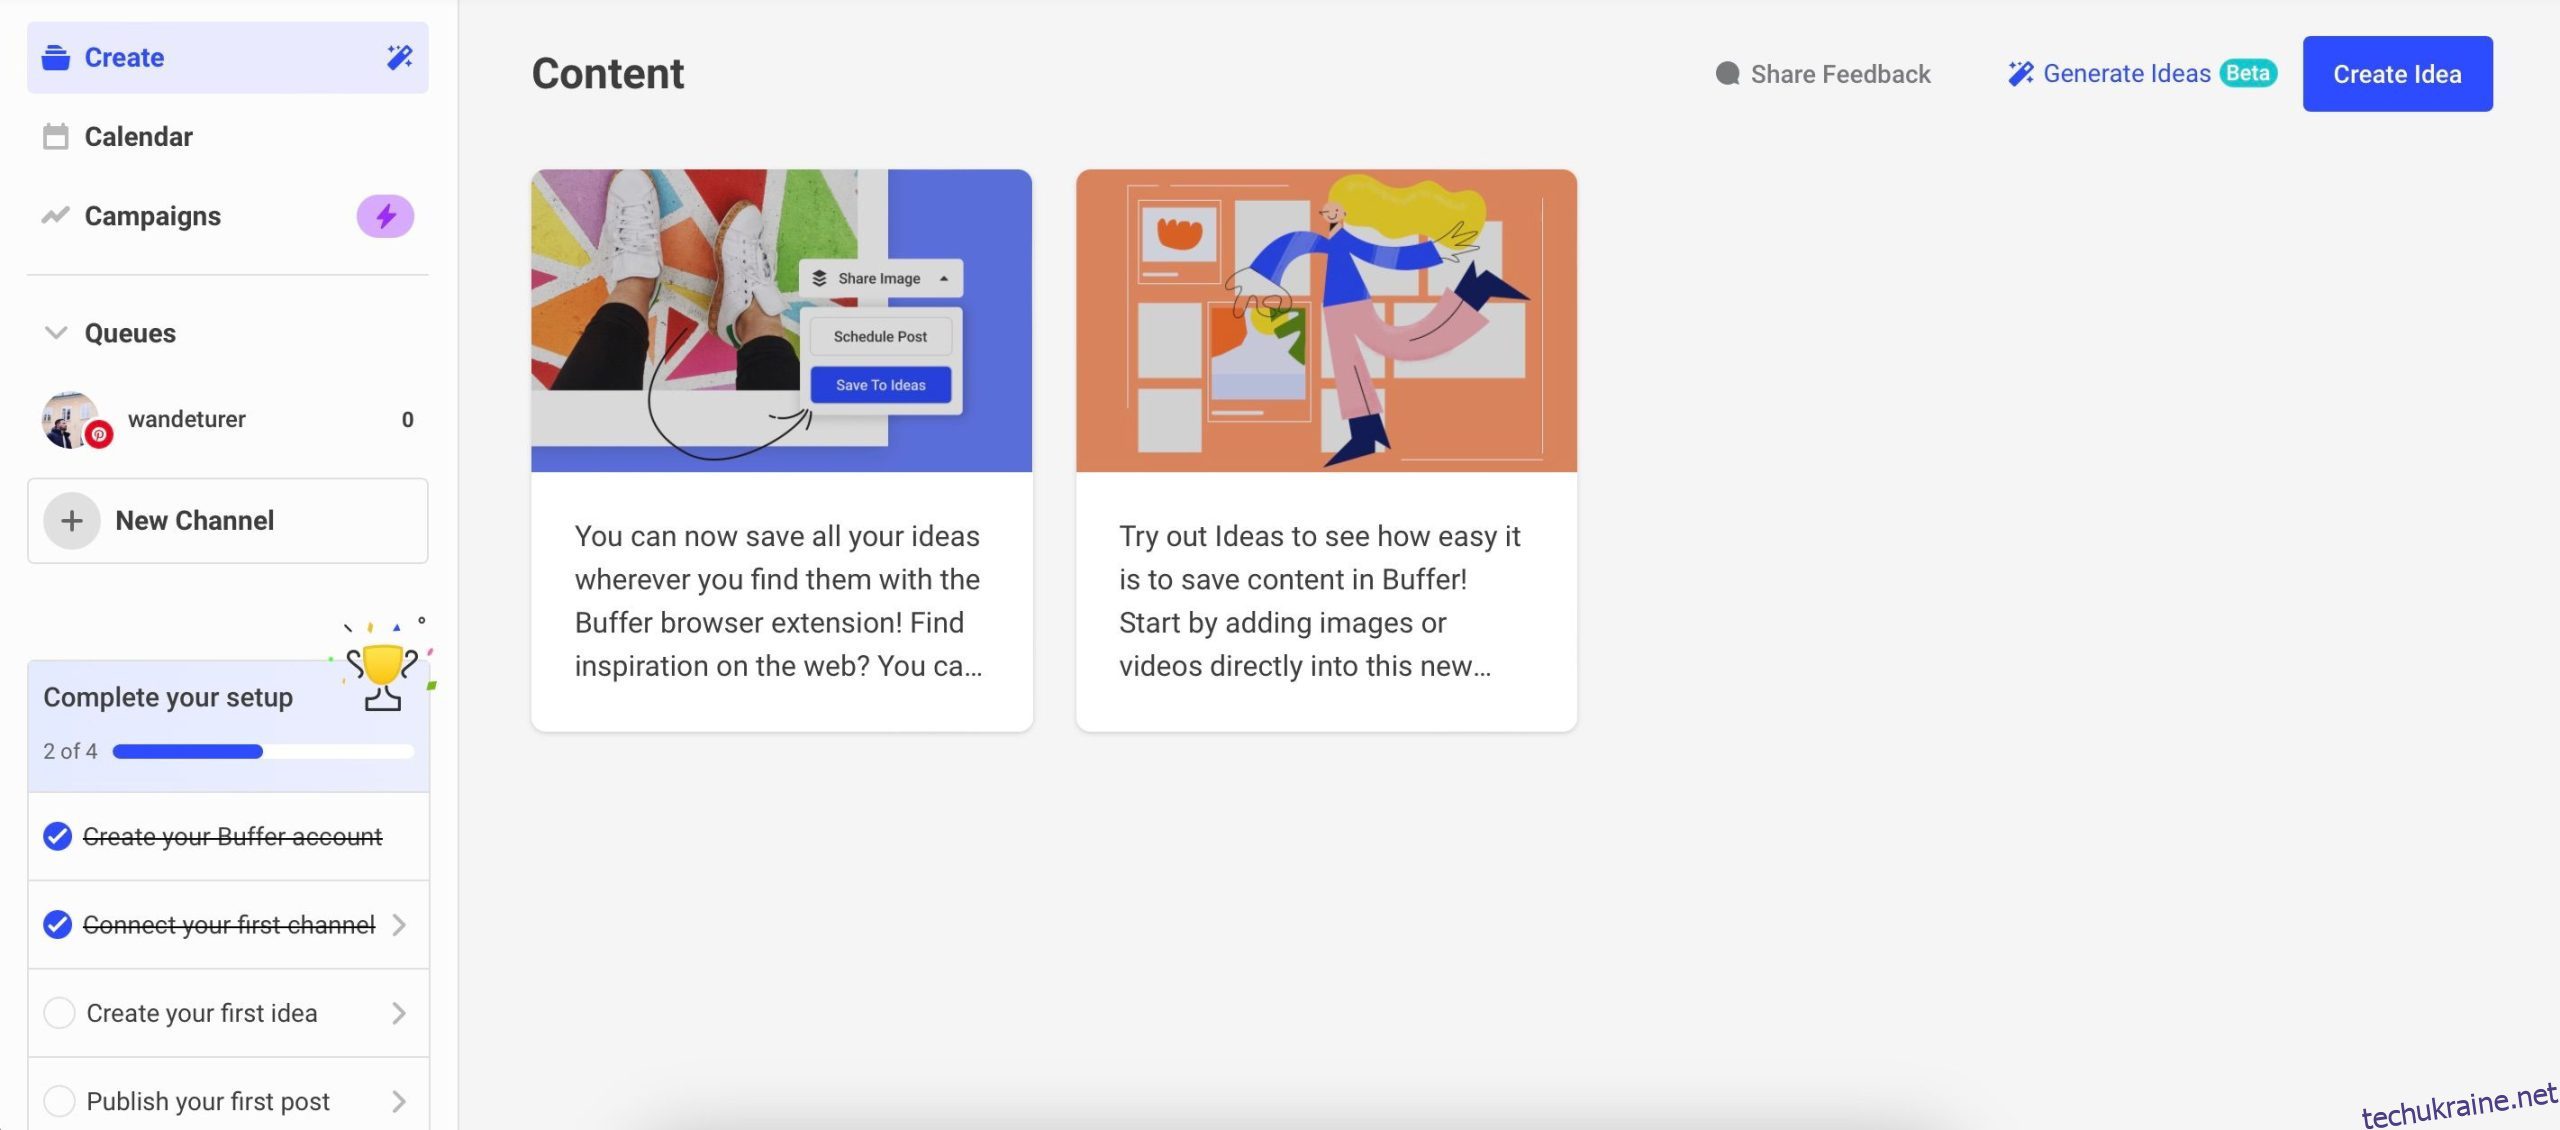This screenshot has height=1130, width=2560.
Task: Click the 'You can now save all your ideas' text
Action: tap(778, 601)
